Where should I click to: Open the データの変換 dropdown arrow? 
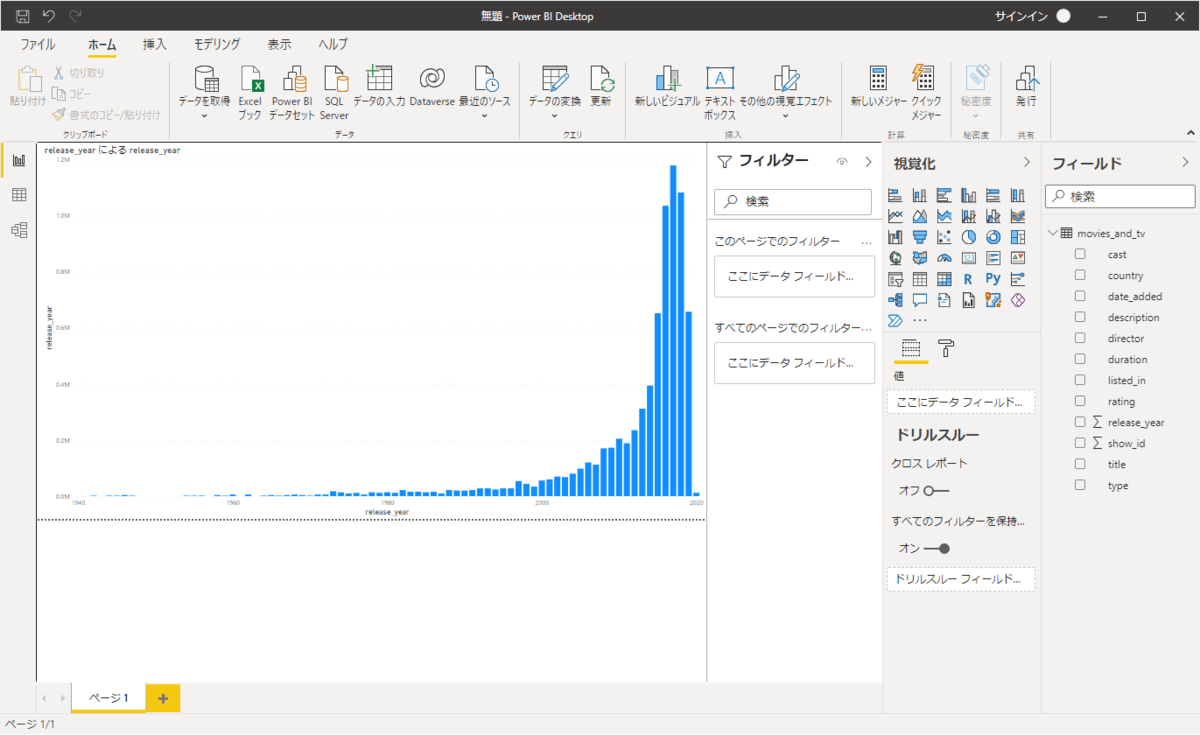point(554,116)
